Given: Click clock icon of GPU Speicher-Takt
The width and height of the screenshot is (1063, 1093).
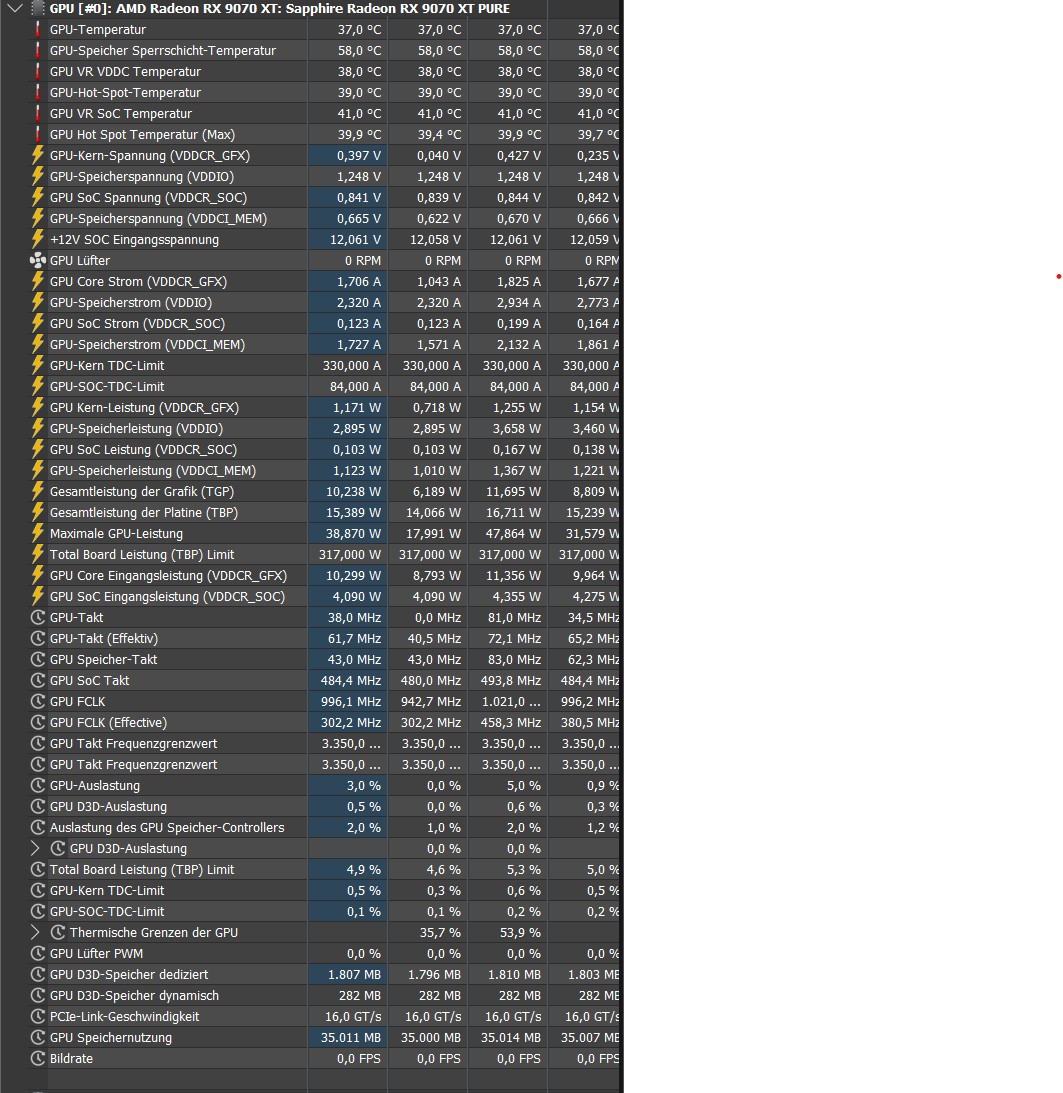Looking at the screenshot, I should (38, 659).
